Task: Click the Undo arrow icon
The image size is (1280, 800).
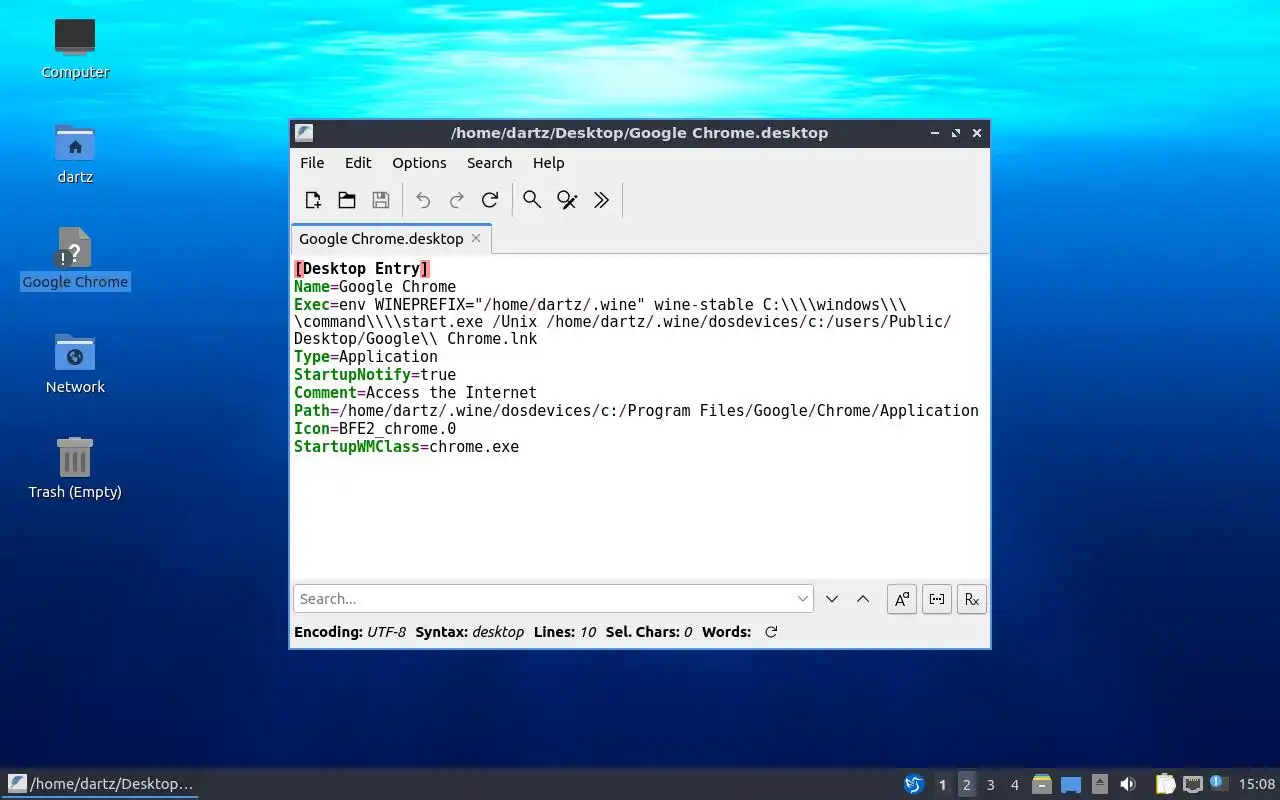Action: pyautogui.click(x=423, y=200)
